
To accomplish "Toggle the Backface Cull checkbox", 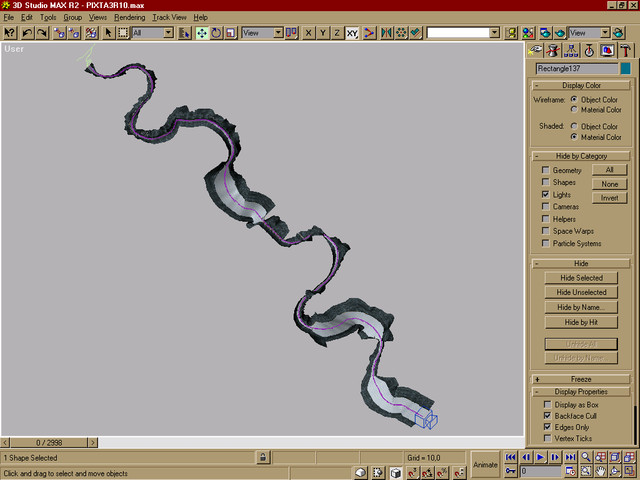I will click(x=547, y=416).
